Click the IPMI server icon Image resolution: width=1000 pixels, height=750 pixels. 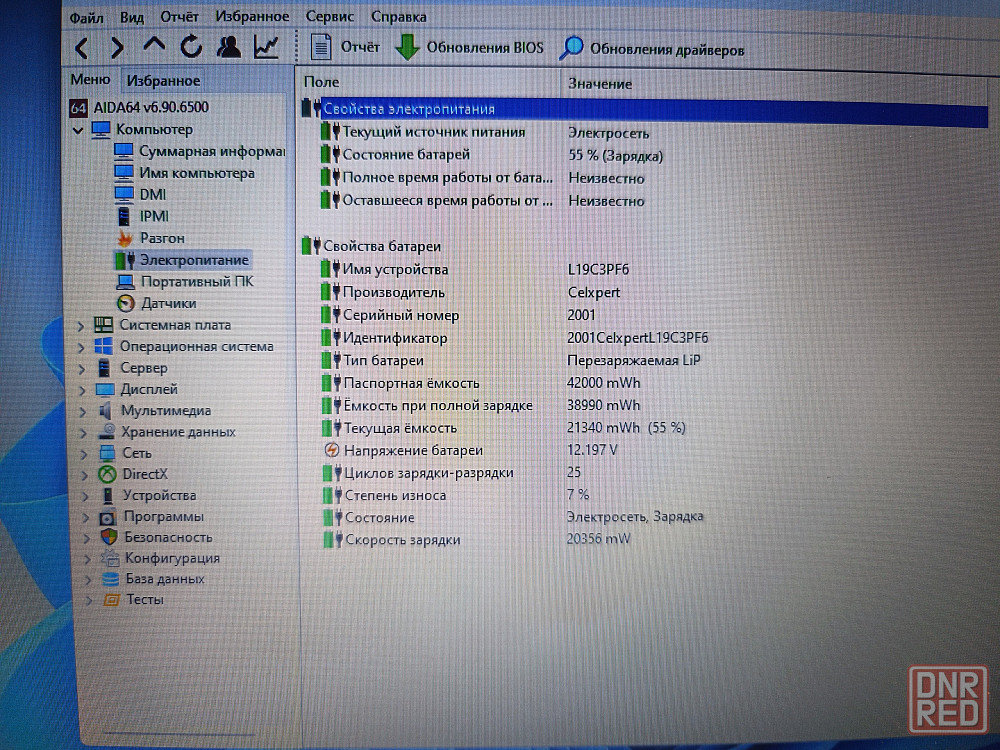point(124,216)
